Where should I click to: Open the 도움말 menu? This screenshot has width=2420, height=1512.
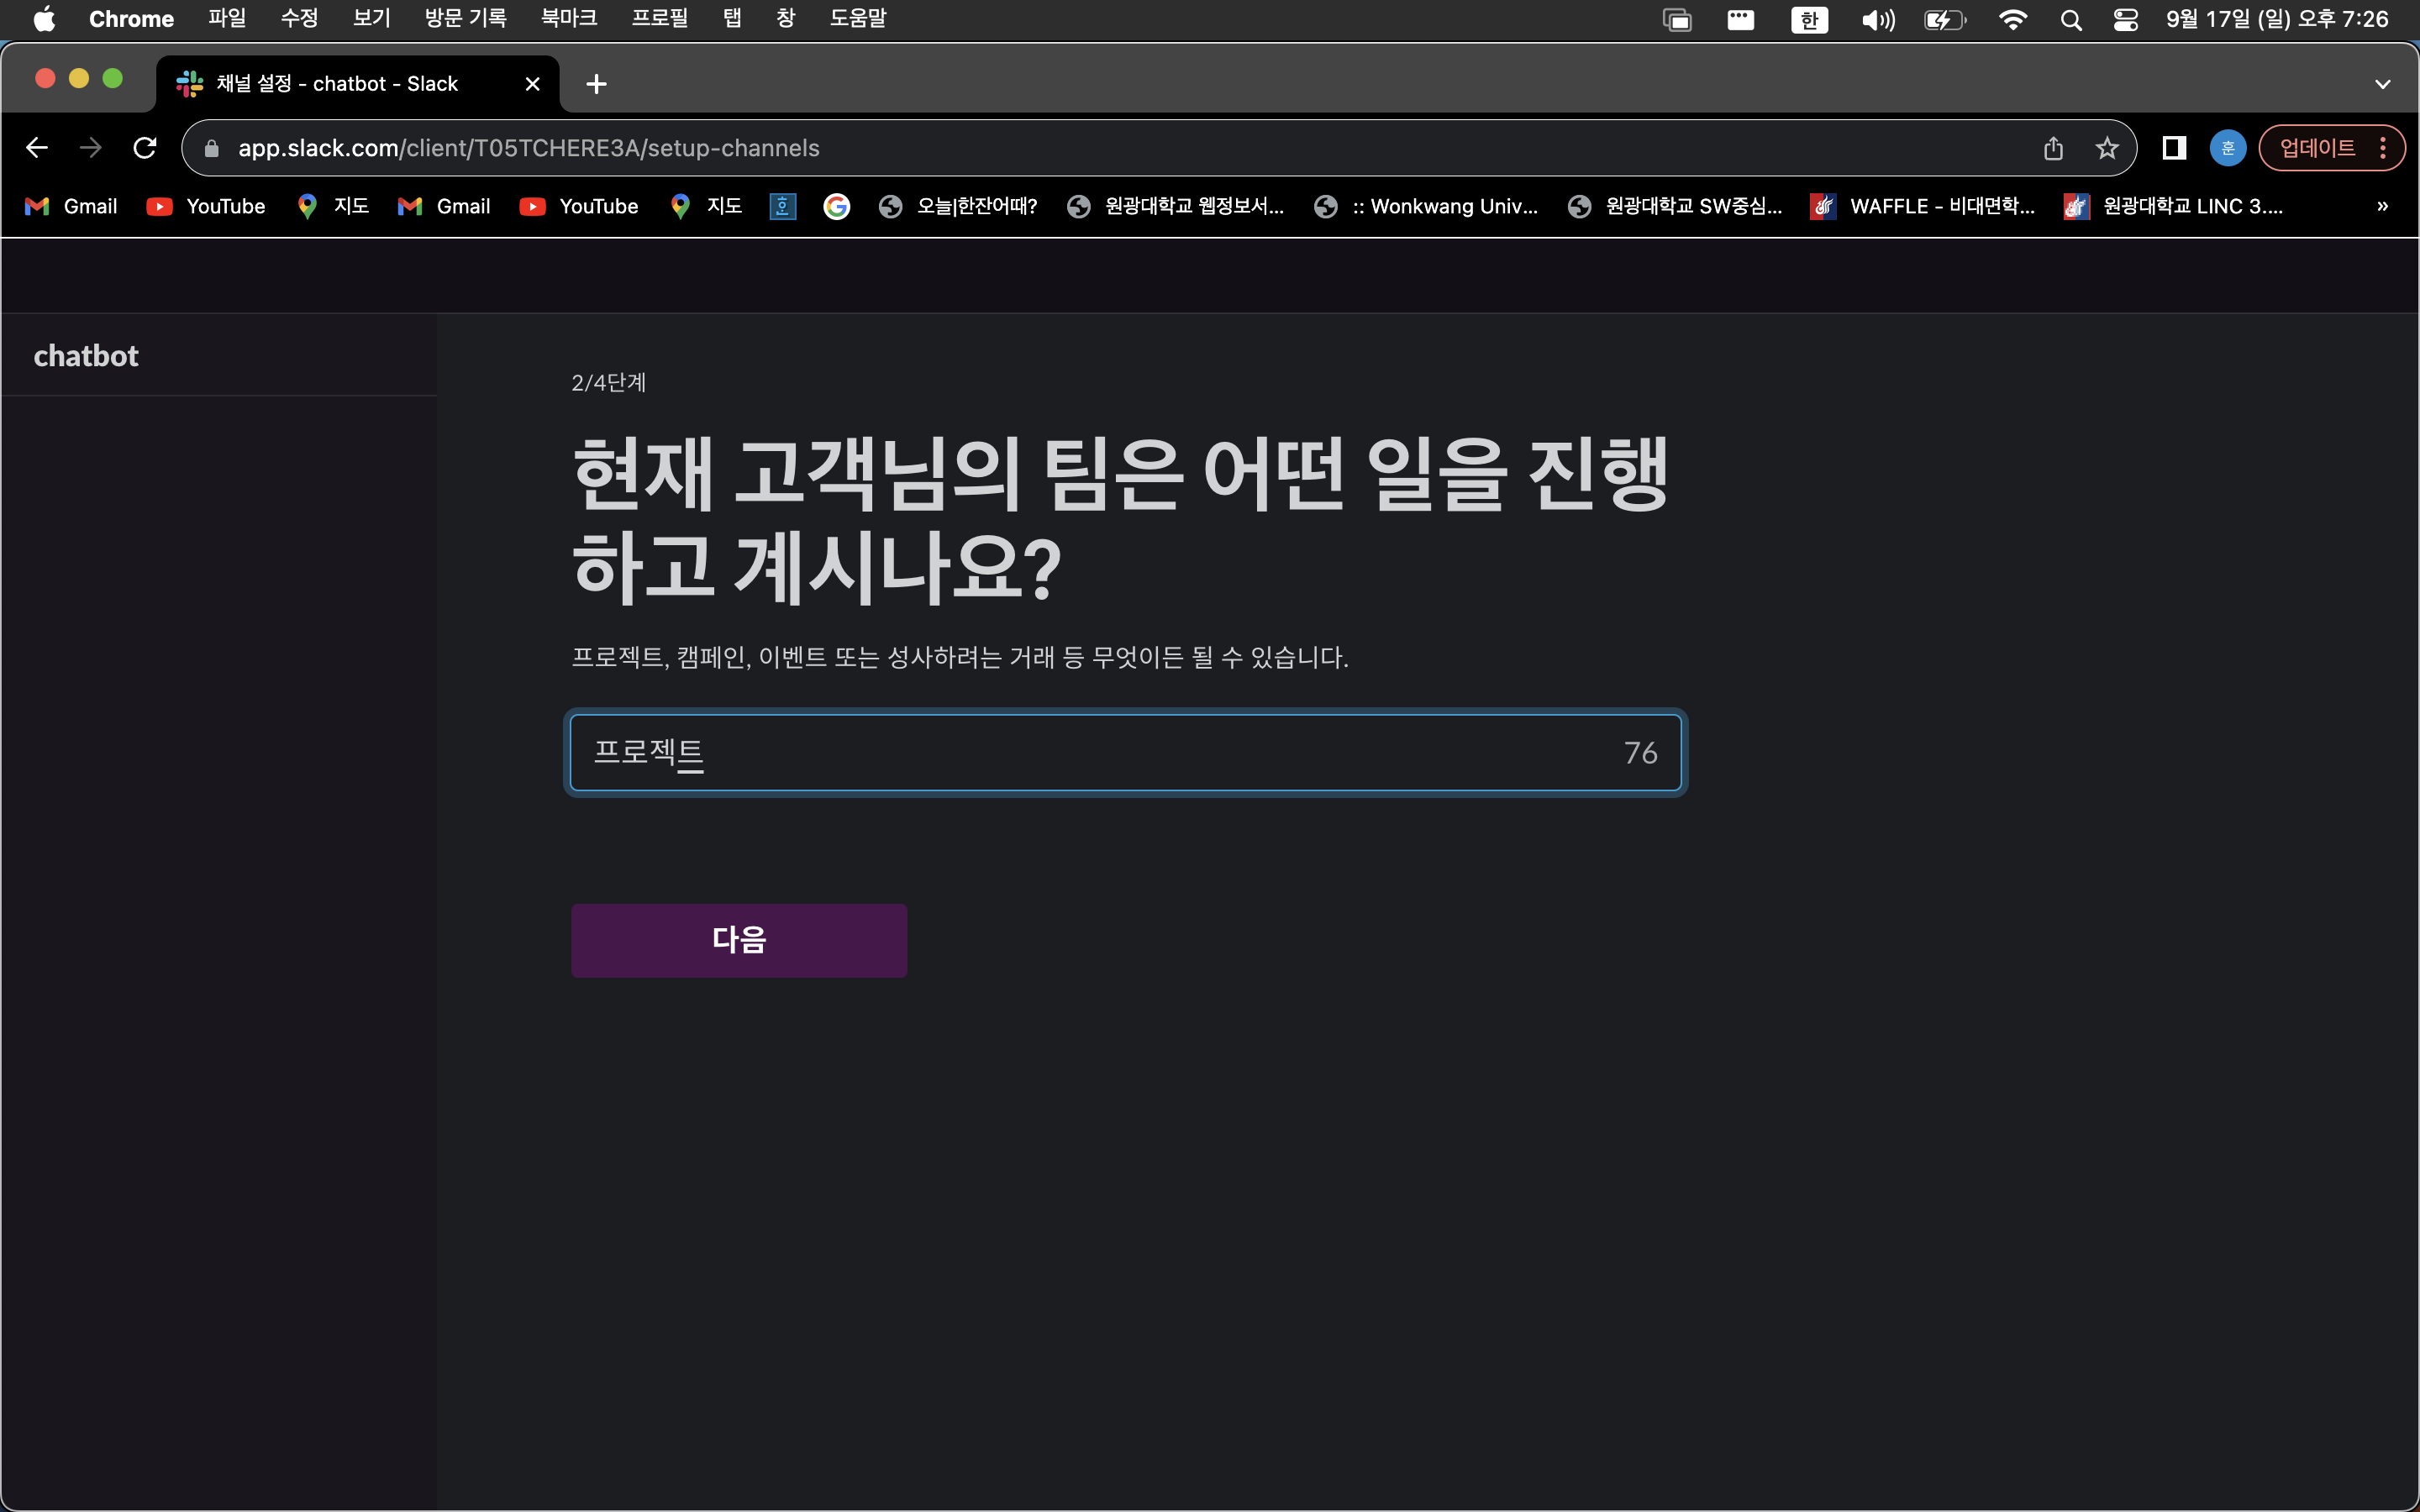[x=858, y=19]
